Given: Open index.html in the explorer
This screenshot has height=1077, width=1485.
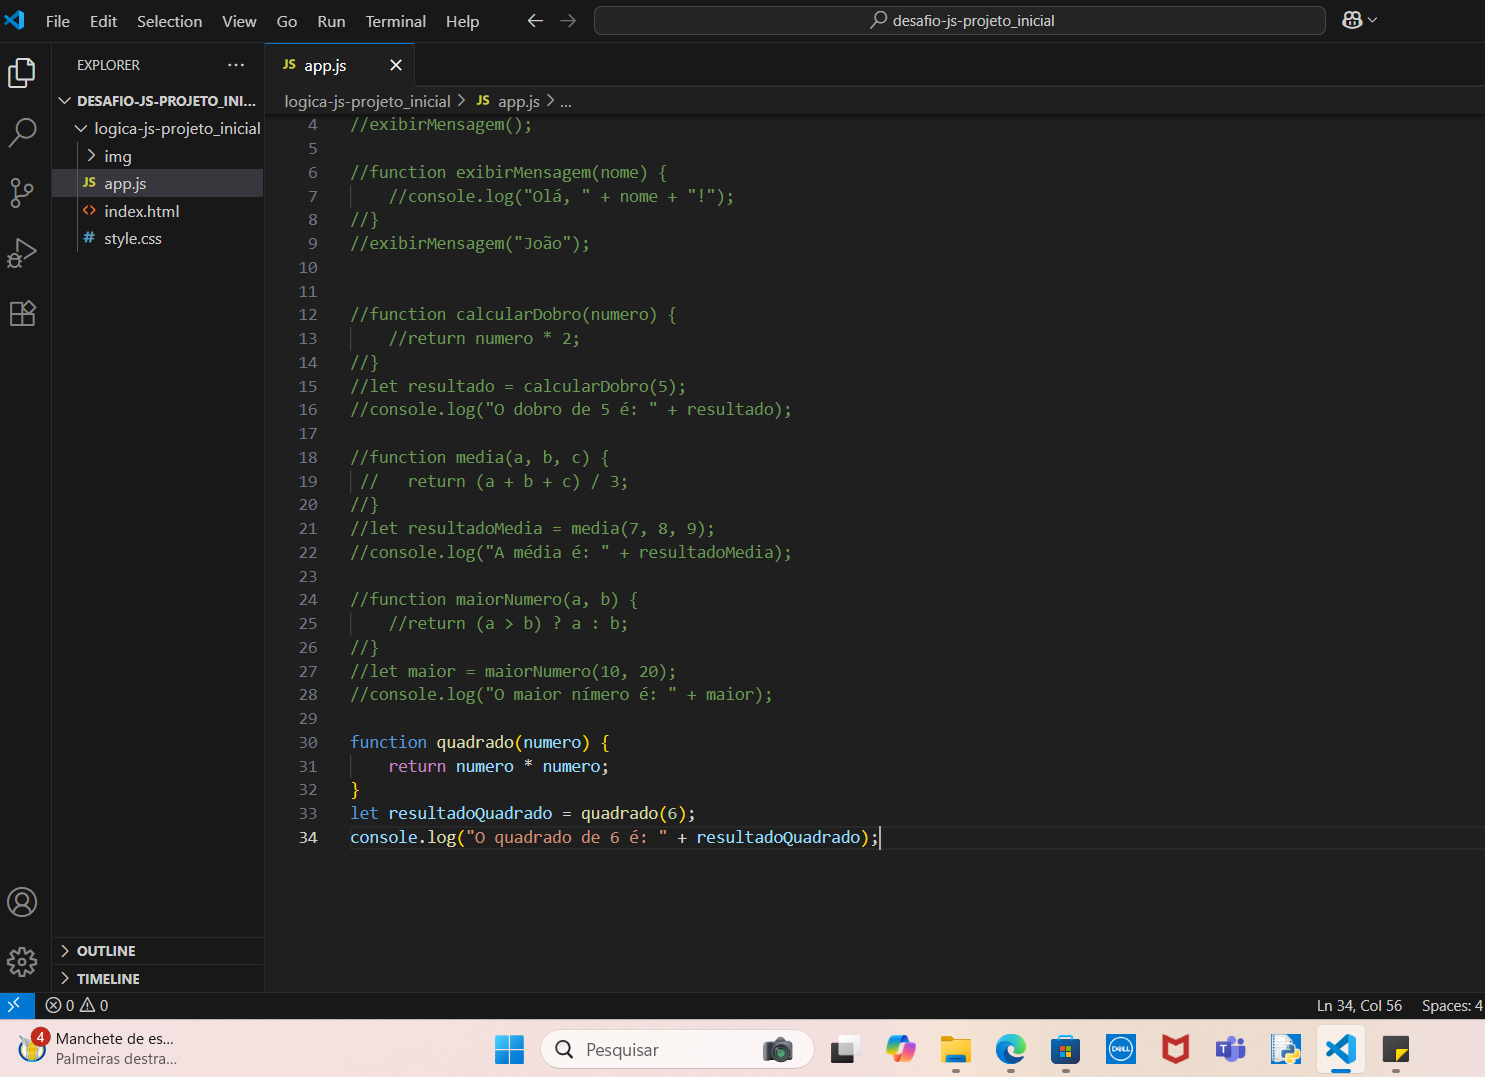Looking at the screenshot, I should [158, 211].
